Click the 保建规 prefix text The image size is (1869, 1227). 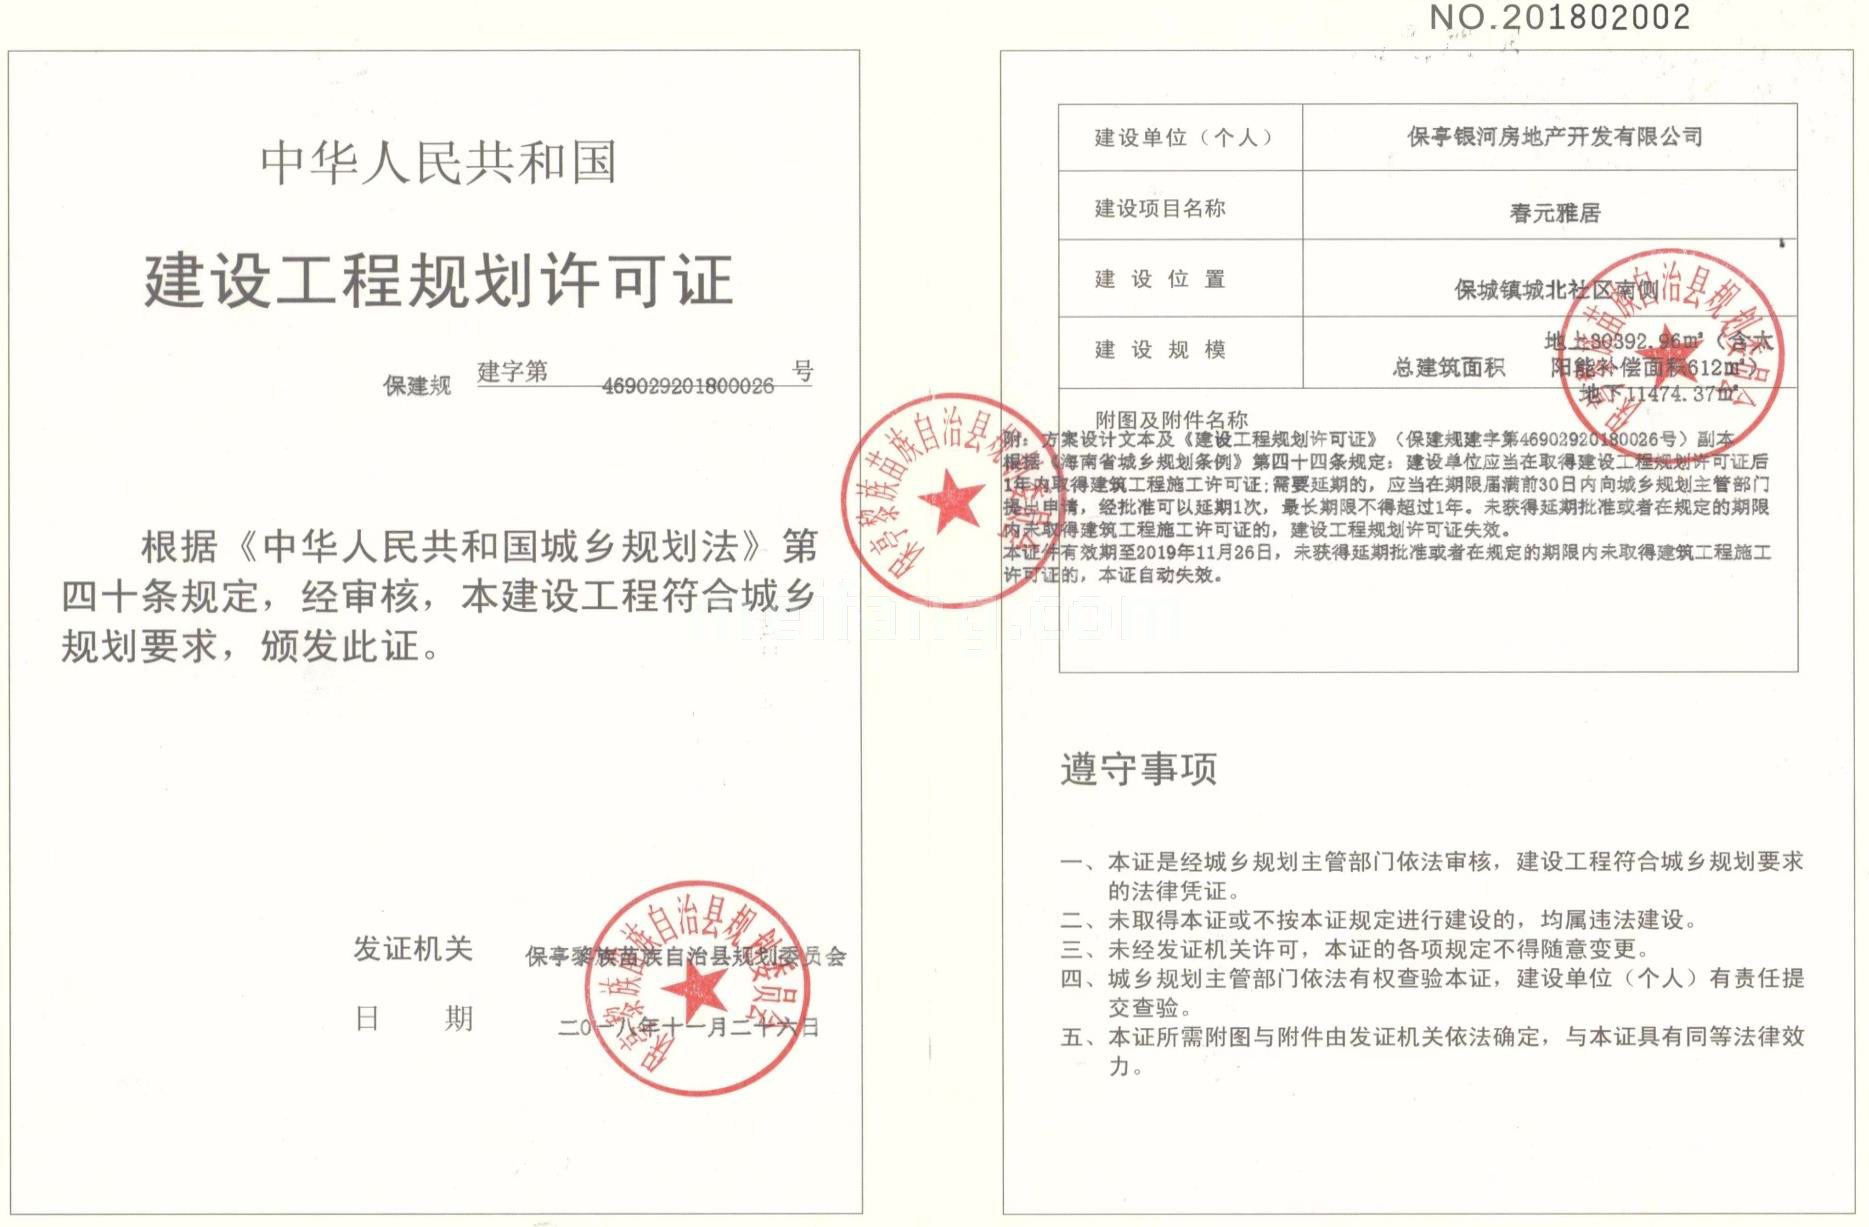417,386
